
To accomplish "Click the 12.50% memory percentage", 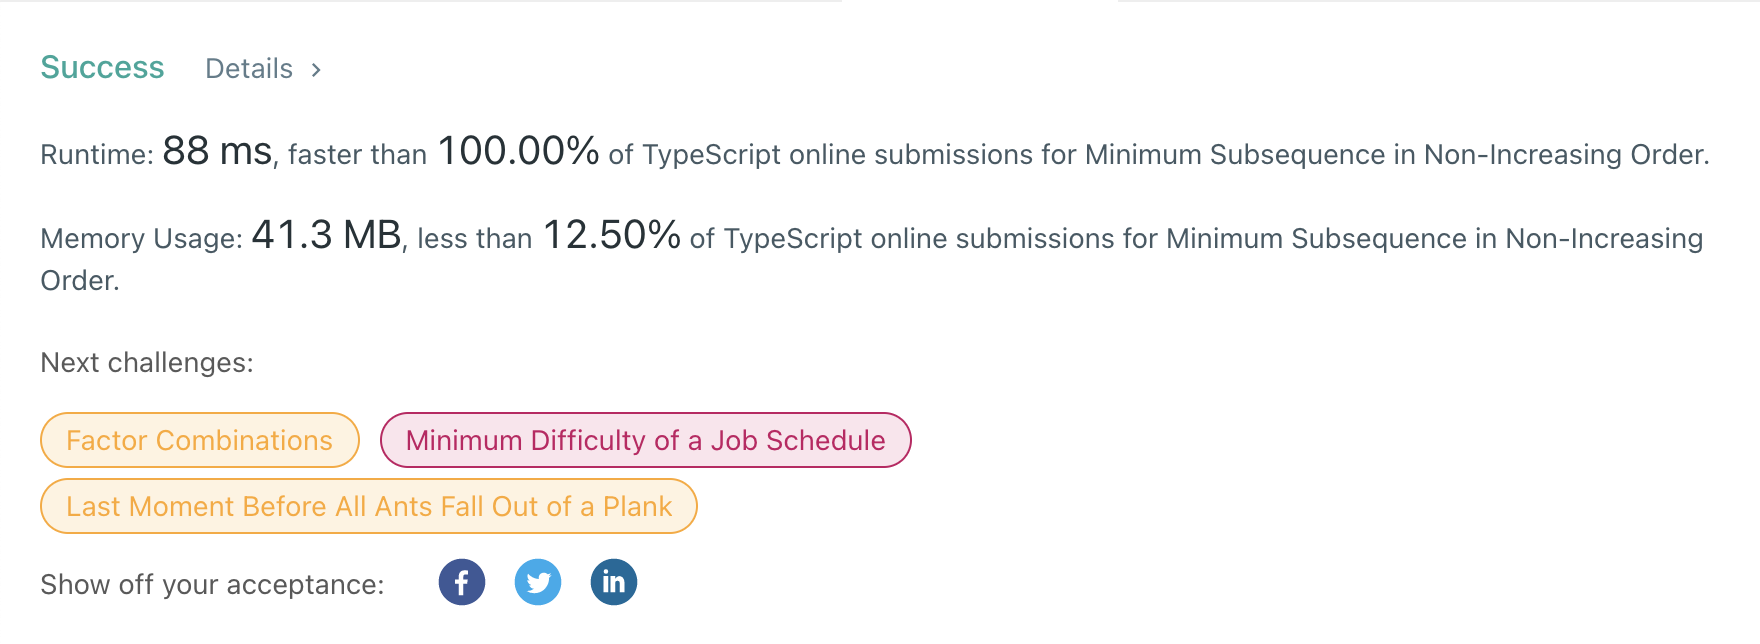I will [611, 236].
